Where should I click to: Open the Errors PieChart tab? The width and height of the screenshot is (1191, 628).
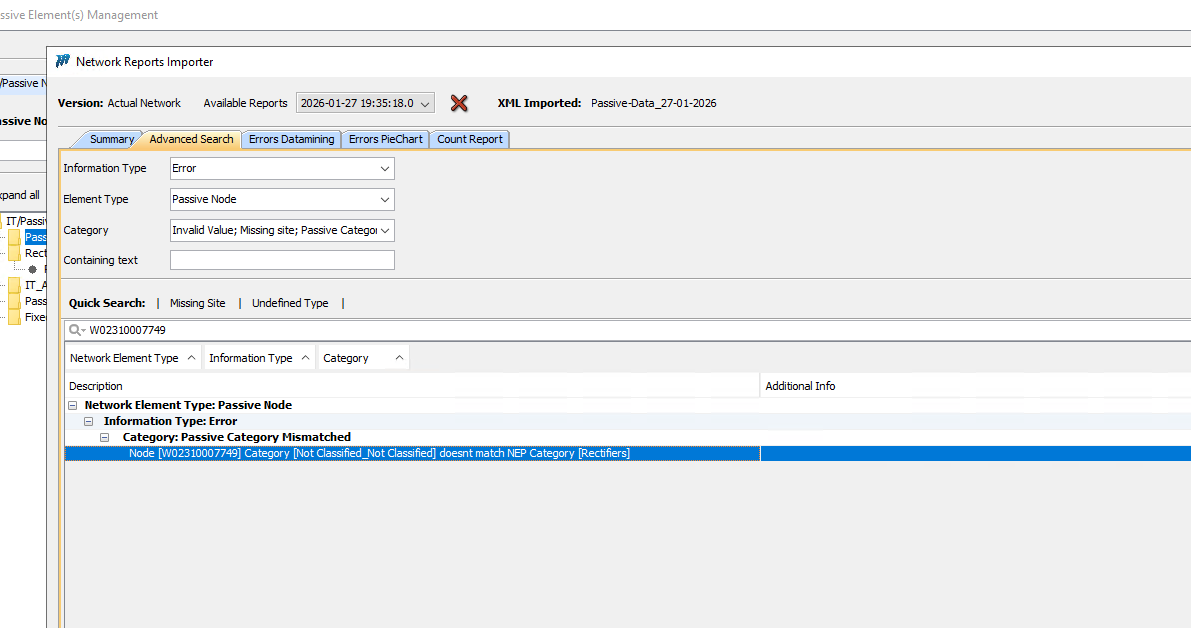coord(385,139)
